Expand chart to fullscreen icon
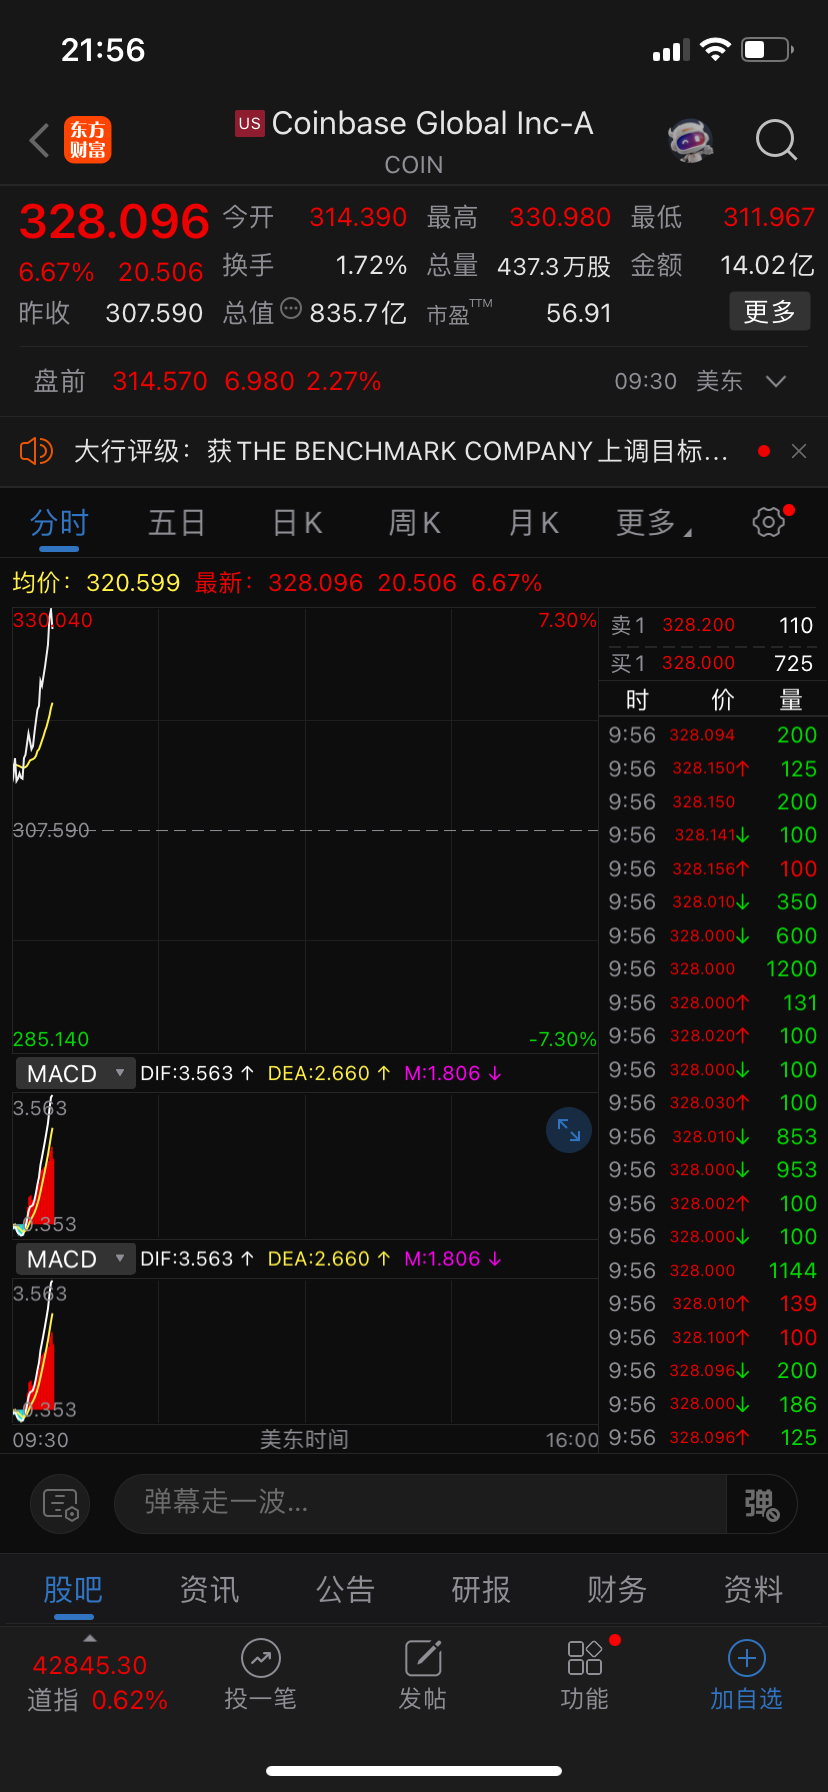 569,1130
